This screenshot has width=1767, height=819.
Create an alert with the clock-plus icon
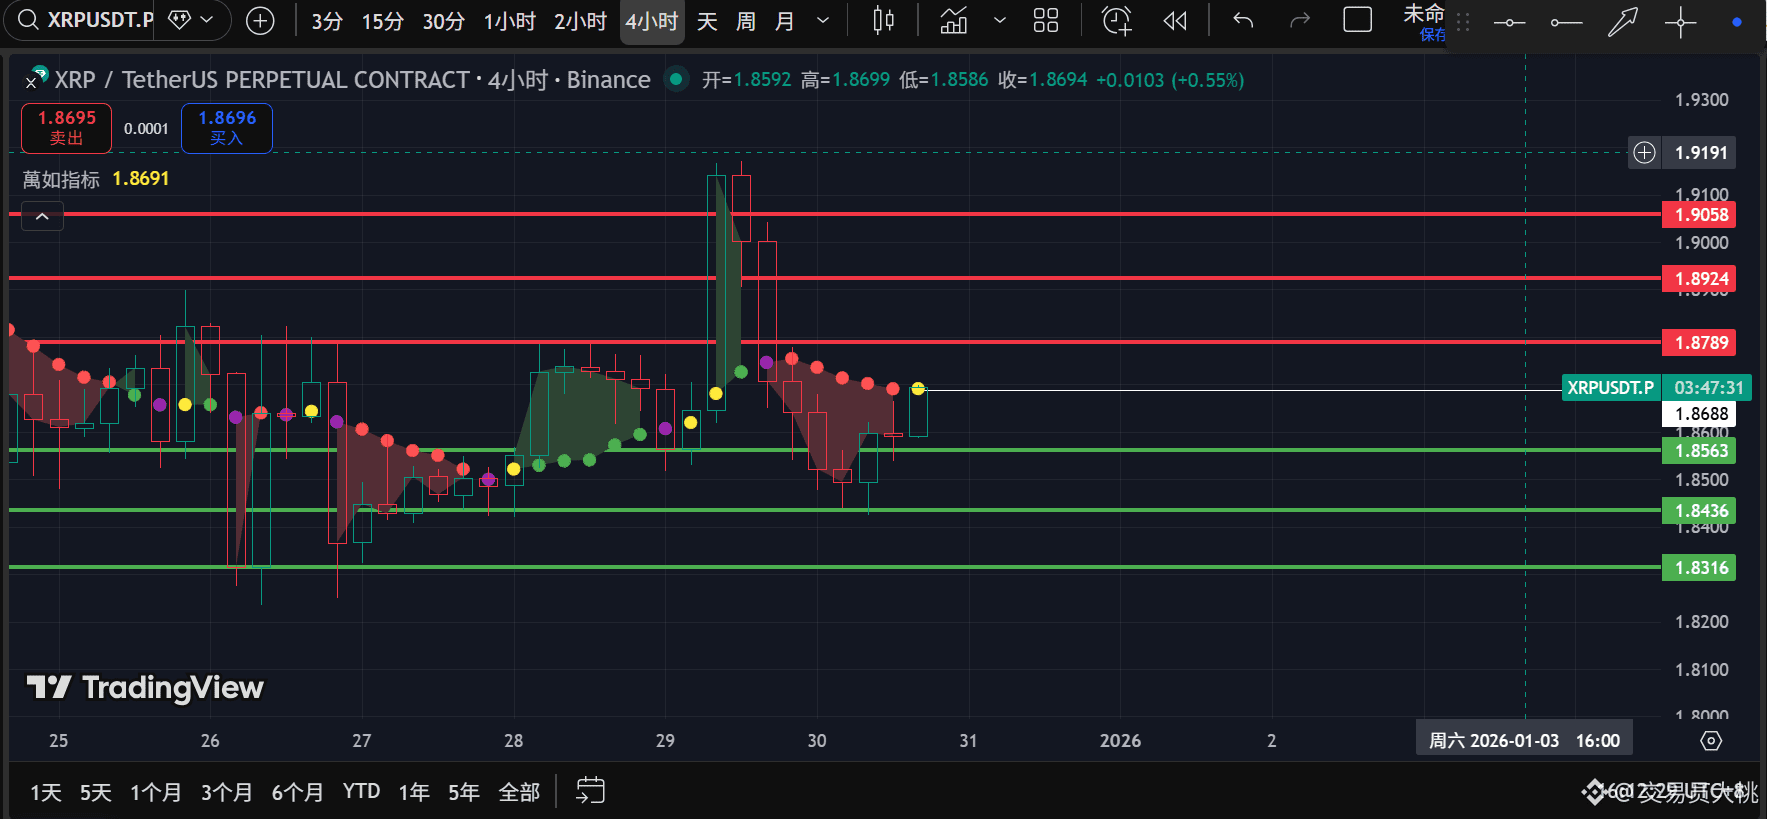pyautogui.click(x=1116, y=20)
